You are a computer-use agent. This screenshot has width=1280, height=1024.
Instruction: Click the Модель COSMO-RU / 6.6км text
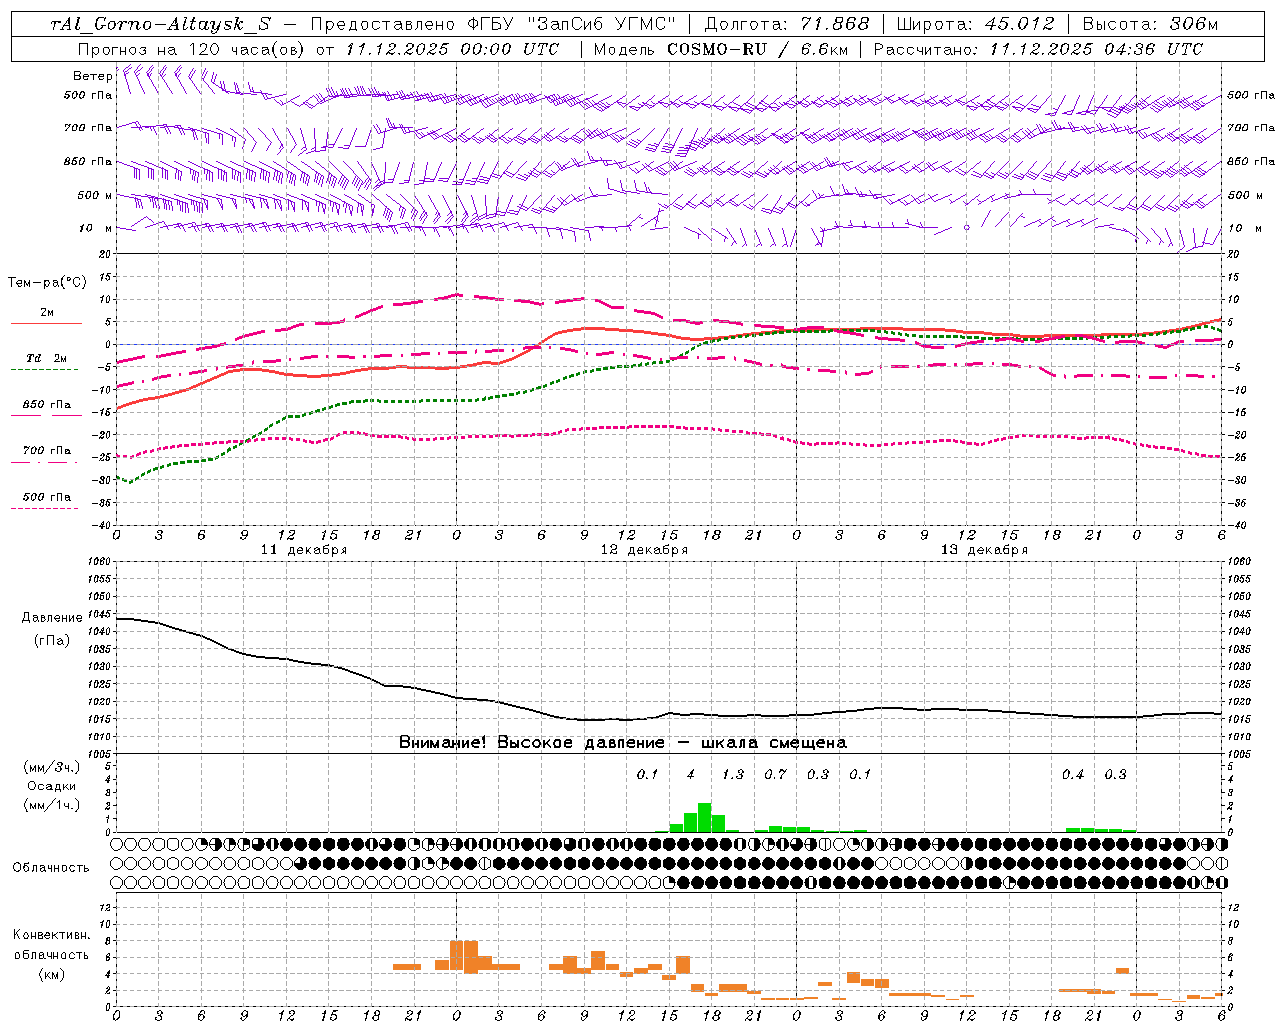coord(719,49)
